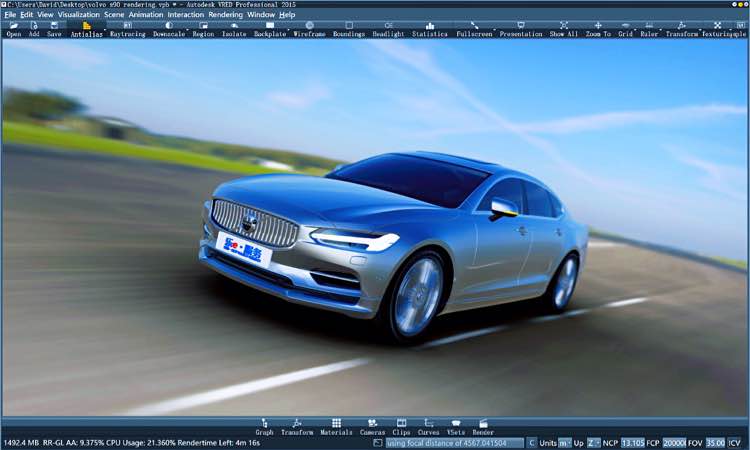Toggle Boundings display in toolbar
Viewport: 750px width, 450px height.
349,29
